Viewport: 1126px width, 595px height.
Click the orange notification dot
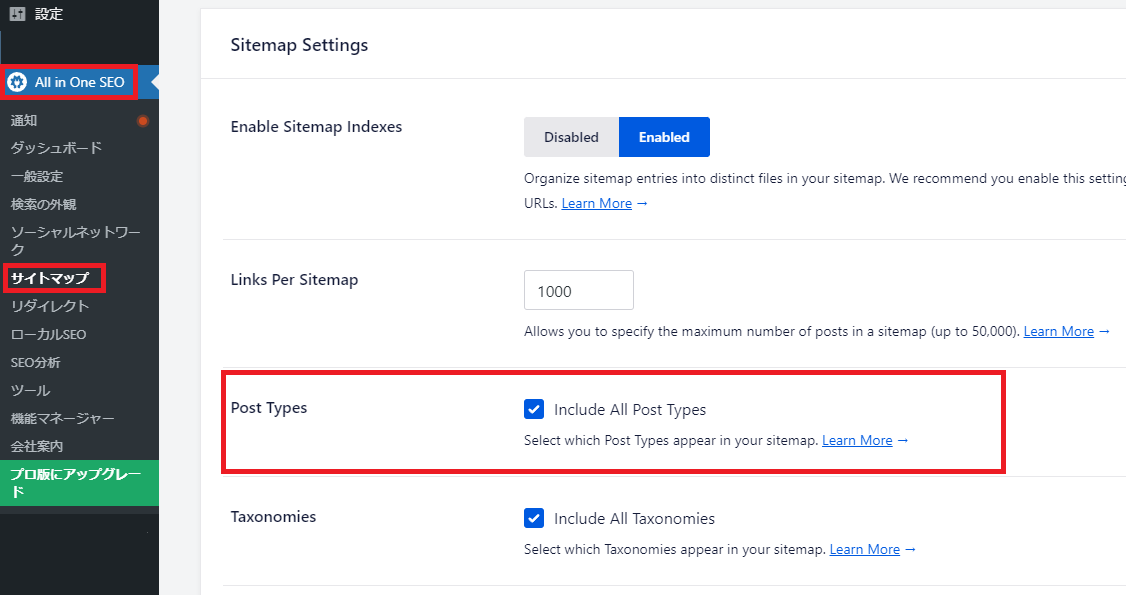[143, 121]
